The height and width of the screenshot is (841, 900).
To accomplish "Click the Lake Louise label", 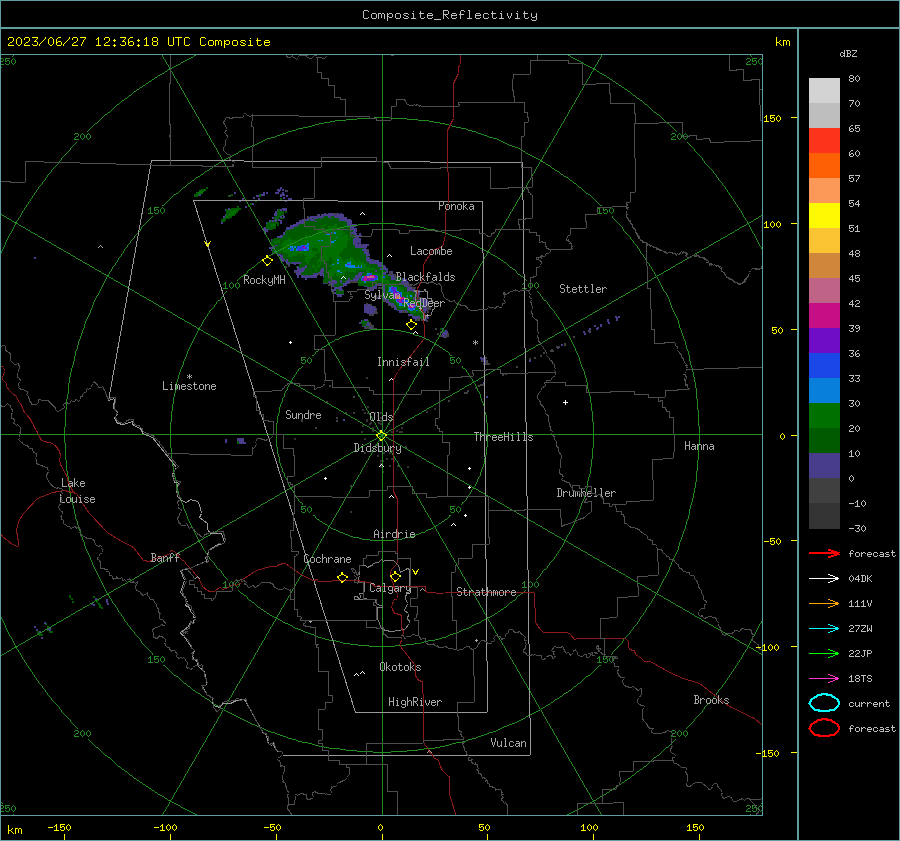I will (x=77, y=491).
